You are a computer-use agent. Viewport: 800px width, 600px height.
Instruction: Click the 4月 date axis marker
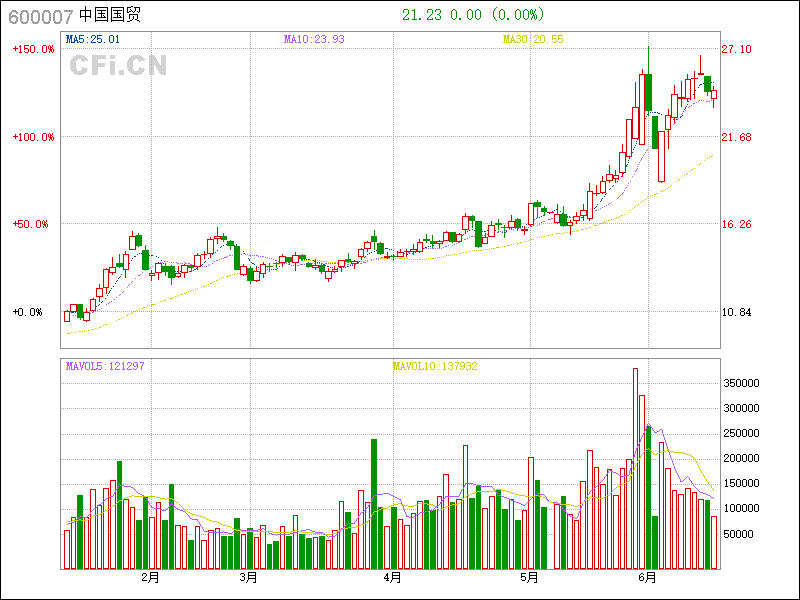392,578
